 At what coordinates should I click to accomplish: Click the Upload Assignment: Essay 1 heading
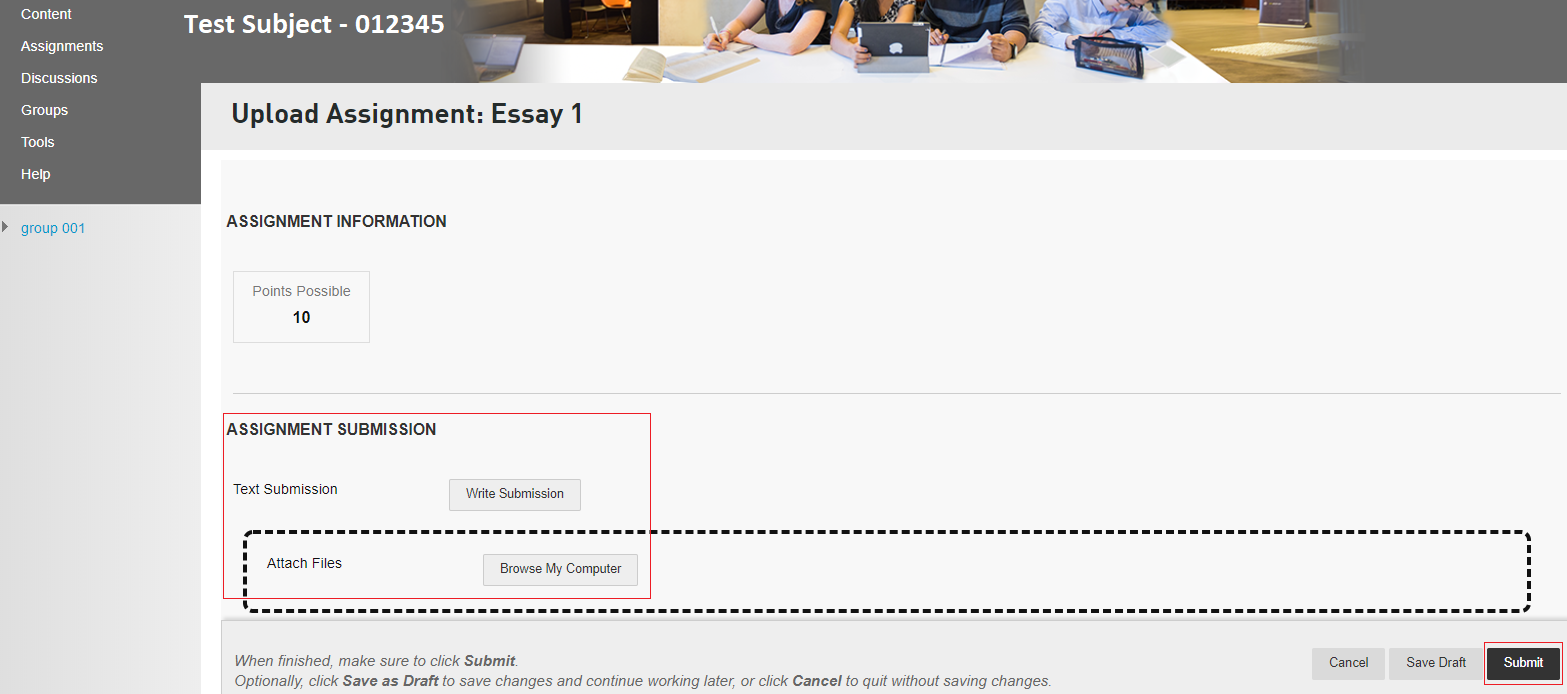pyautogui.click(x=406, y=114)
